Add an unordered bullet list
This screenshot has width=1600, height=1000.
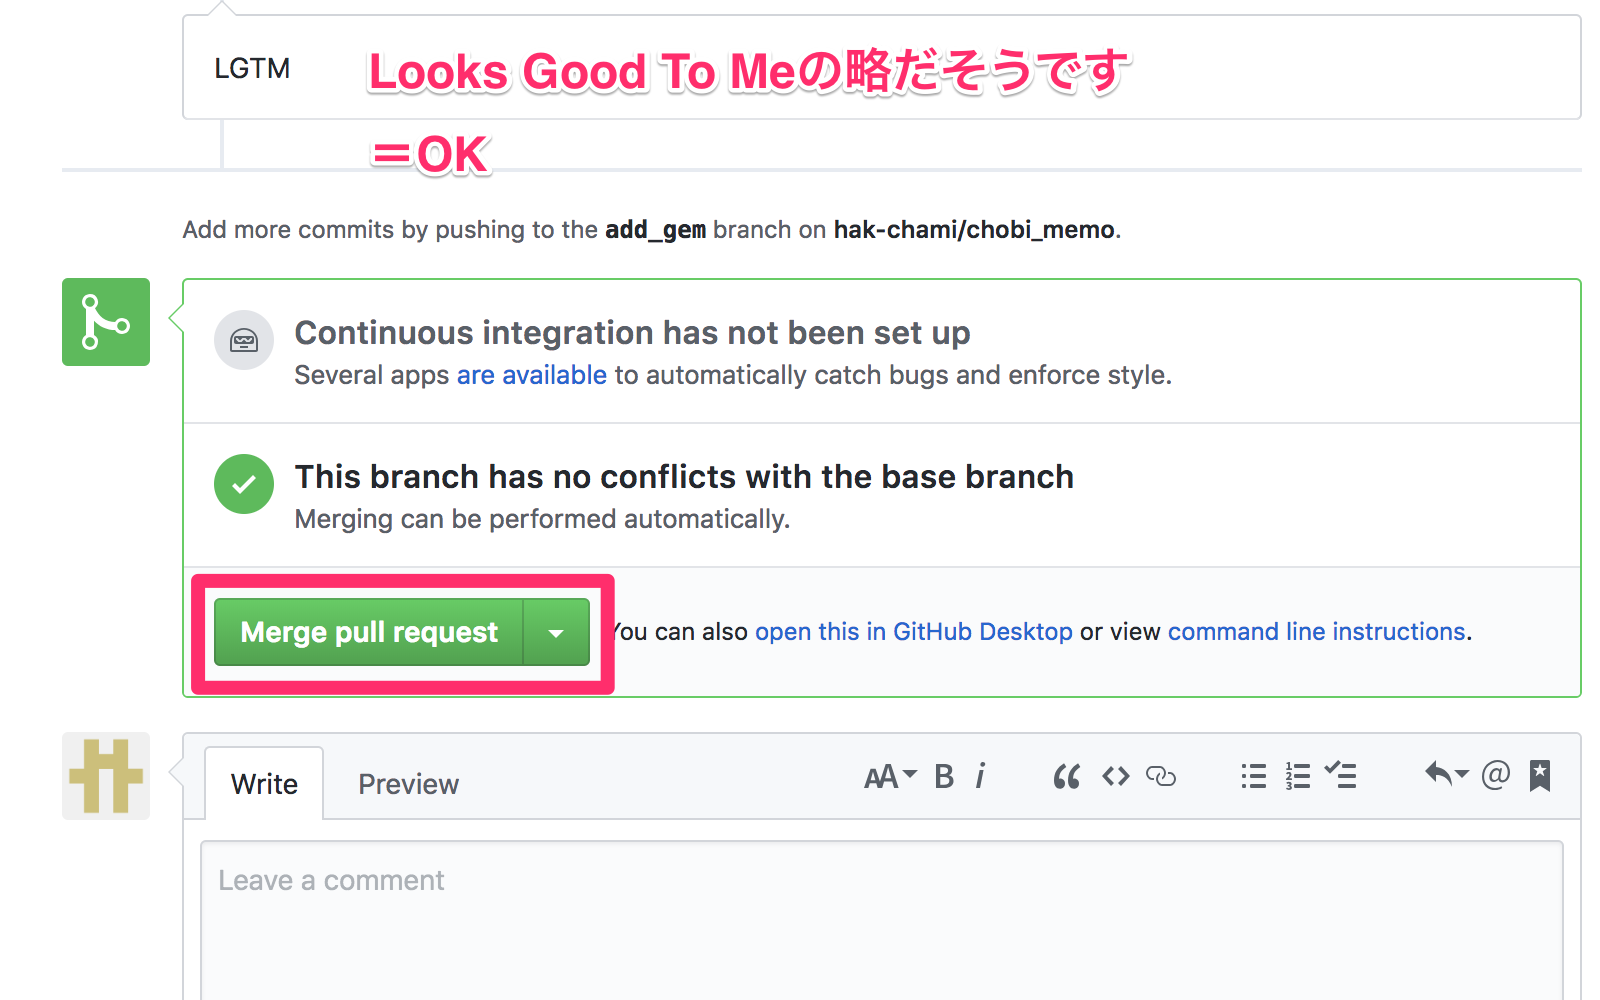(1252, 776)
